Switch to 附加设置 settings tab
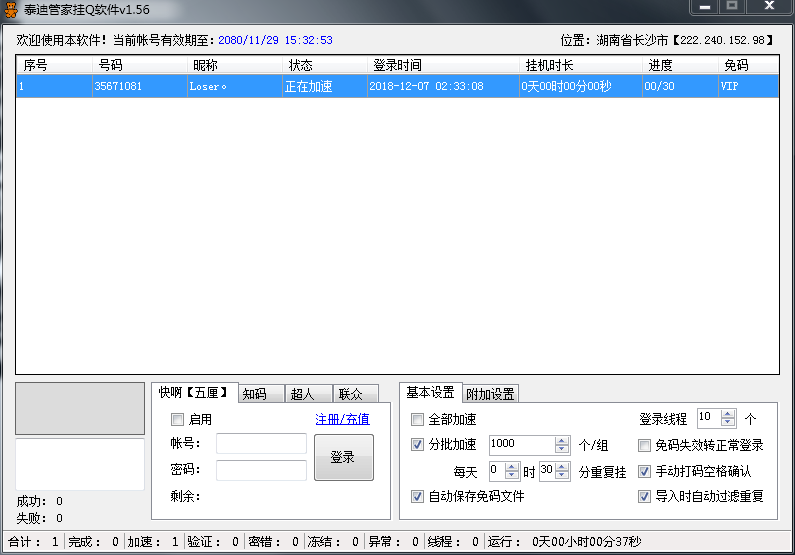This screenshot has width=795, height=555. [x=491, y=394]
